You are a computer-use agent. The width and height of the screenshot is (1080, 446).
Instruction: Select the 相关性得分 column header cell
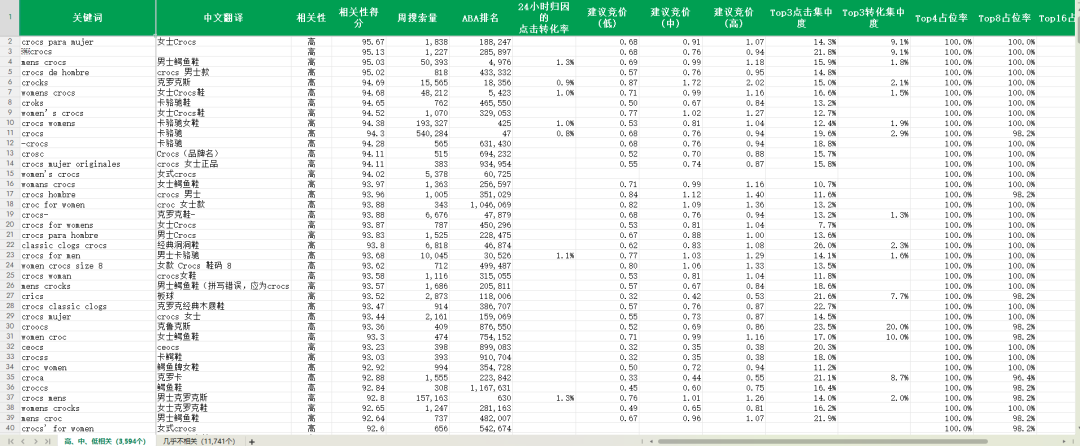point(358,19)
